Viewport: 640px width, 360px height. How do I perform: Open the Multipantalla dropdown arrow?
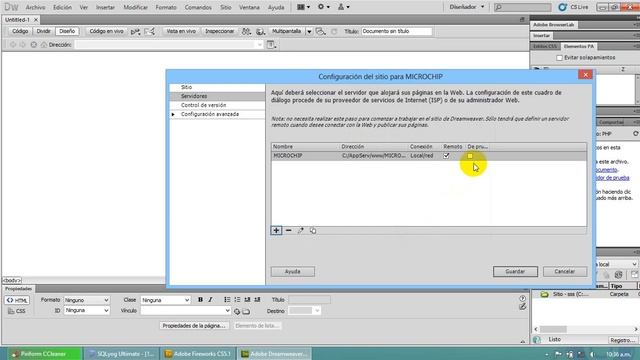(309, 31)
